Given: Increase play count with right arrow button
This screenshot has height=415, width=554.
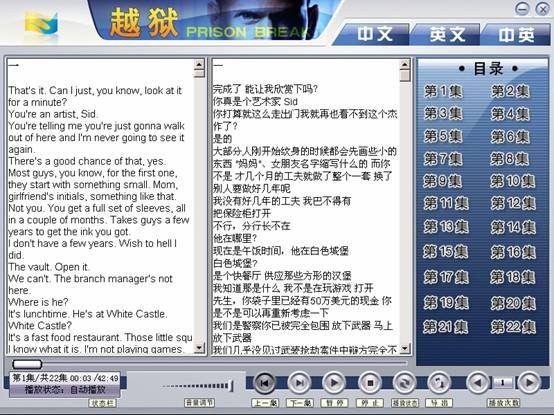Looking at the screenshot, I should click(529, 383).
